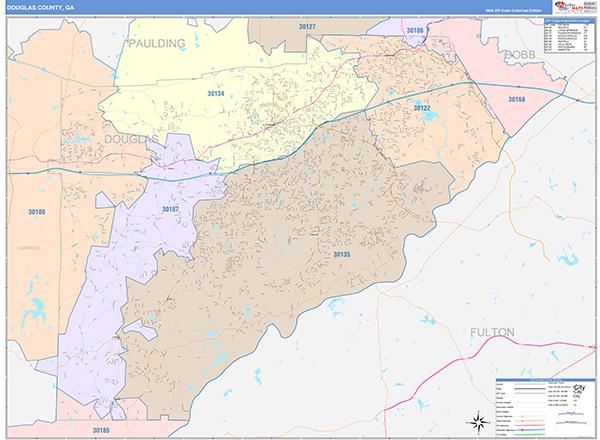Screen dimensions: 600x440
Task: Click the Market Maps logo
Action: coord(569,6)
